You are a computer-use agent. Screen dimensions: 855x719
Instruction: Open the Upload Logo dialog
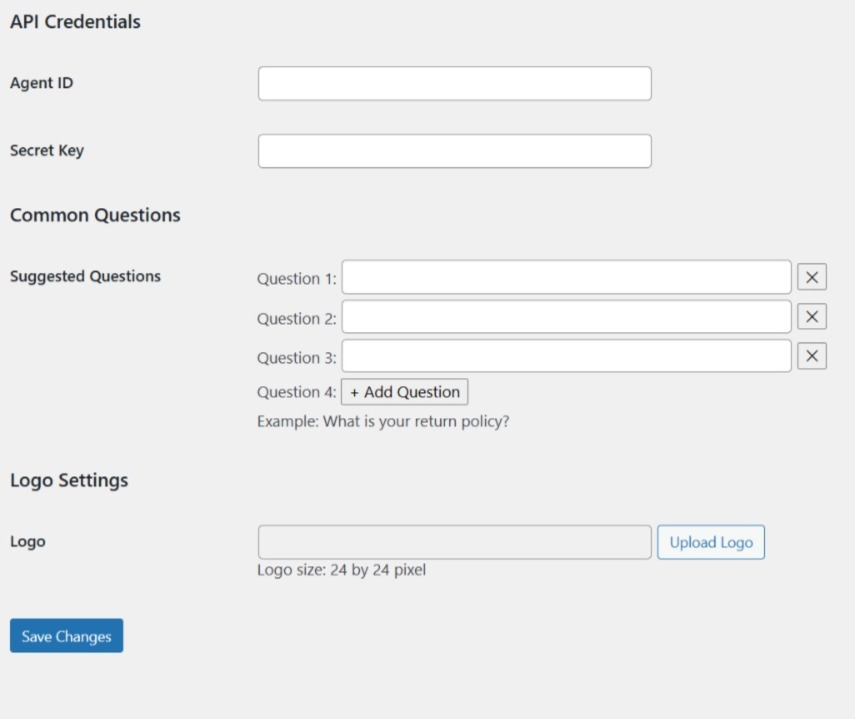(x=711, y=542)
